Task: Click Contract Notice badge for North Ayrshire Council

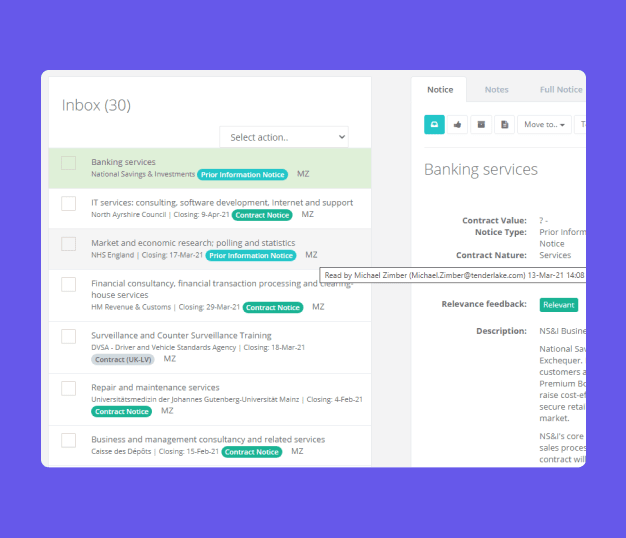Action: coord(262,215)
